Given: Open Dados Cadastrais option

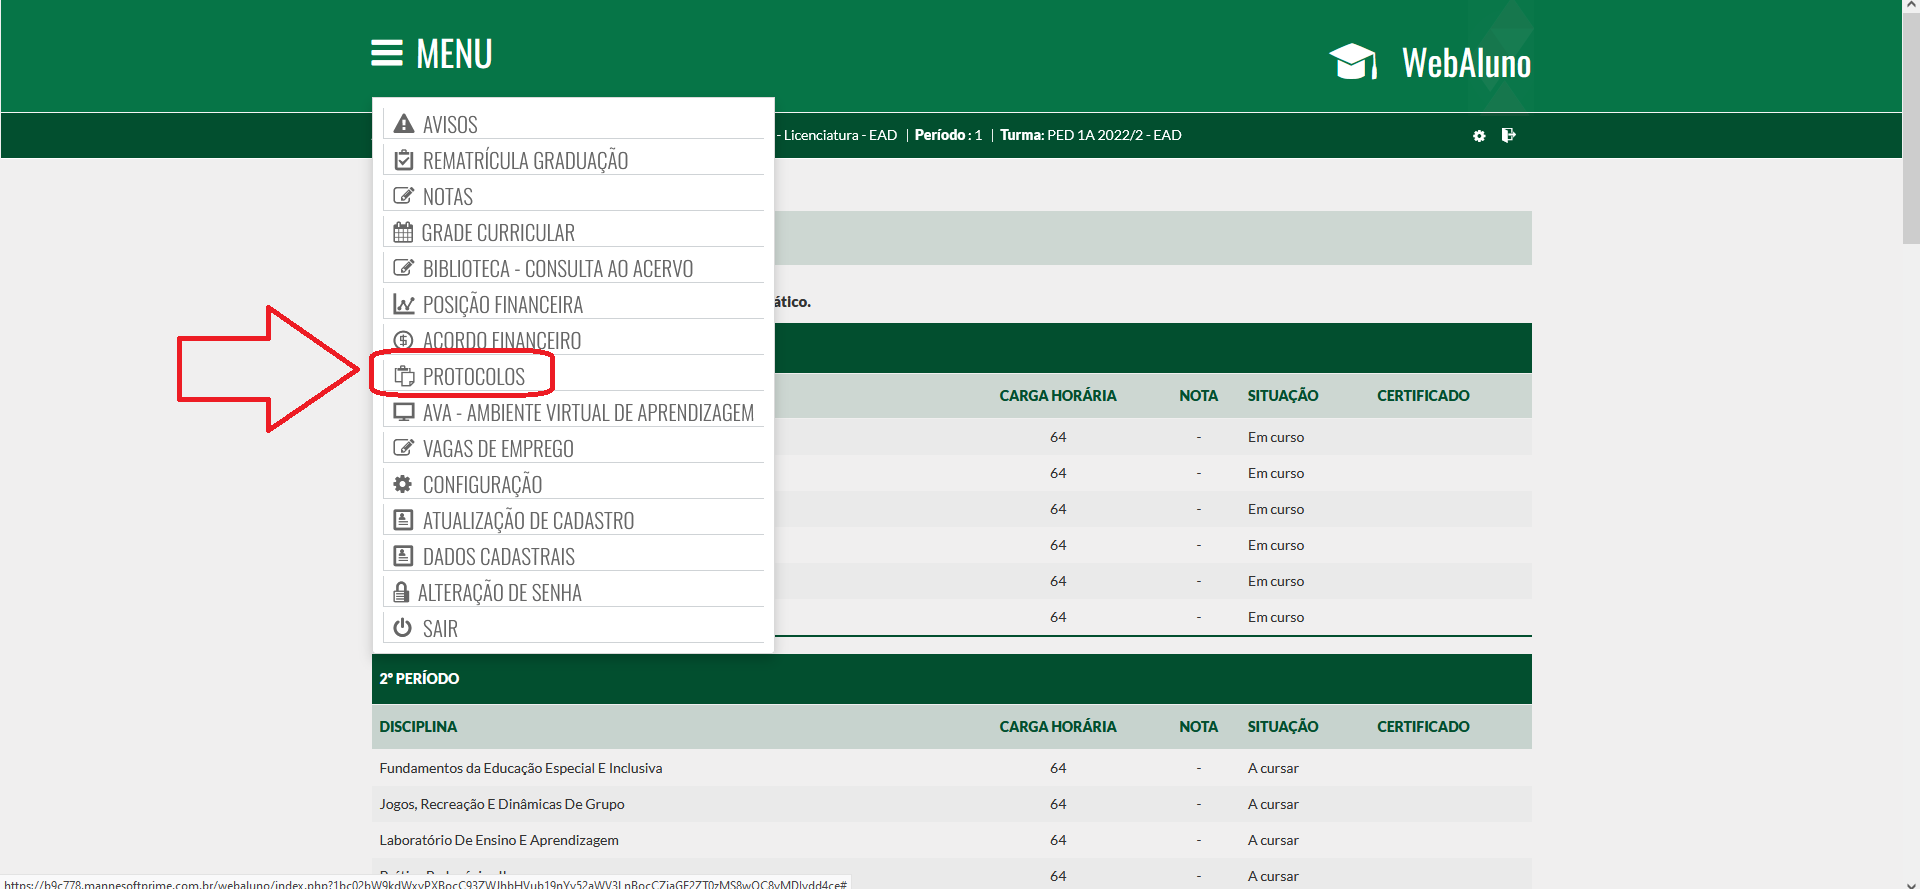Looking at the screenshot, I should (x=498, y=557).
